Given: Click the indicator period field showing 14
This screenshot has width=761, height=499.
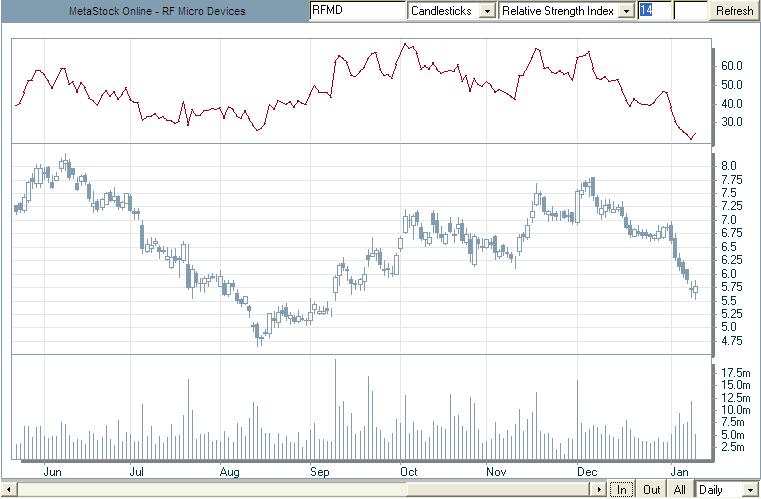Looking at the screenshot, I should coord(654,10).
